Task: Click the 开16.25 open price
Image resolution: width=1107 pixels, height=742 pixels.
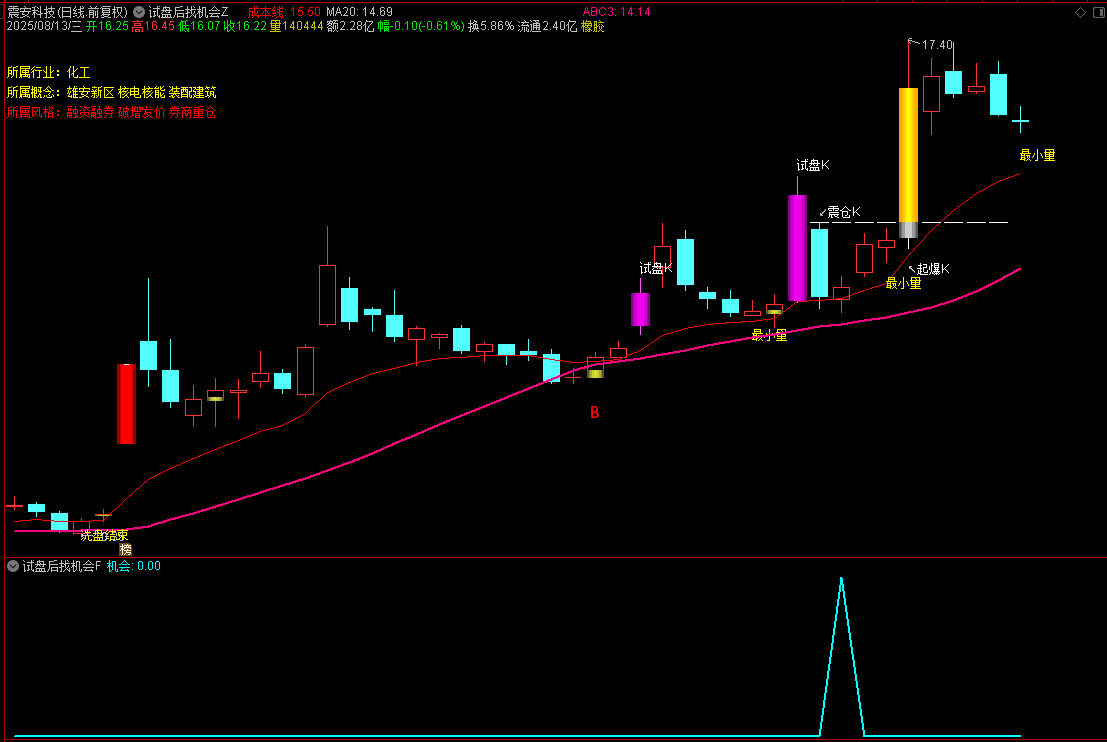Action: [107, 26]
